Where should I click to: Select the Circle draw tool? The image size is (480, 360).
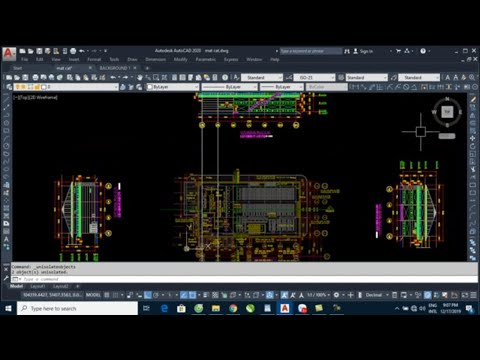tap(6, 146)
